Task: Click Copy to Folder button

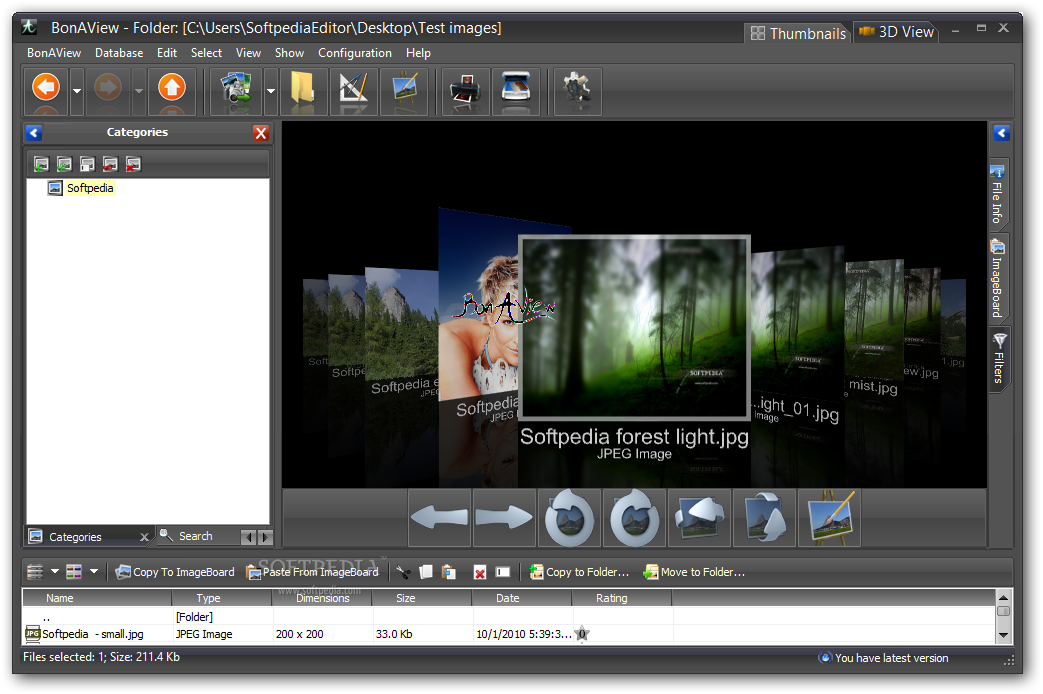Action: (579, 572)
